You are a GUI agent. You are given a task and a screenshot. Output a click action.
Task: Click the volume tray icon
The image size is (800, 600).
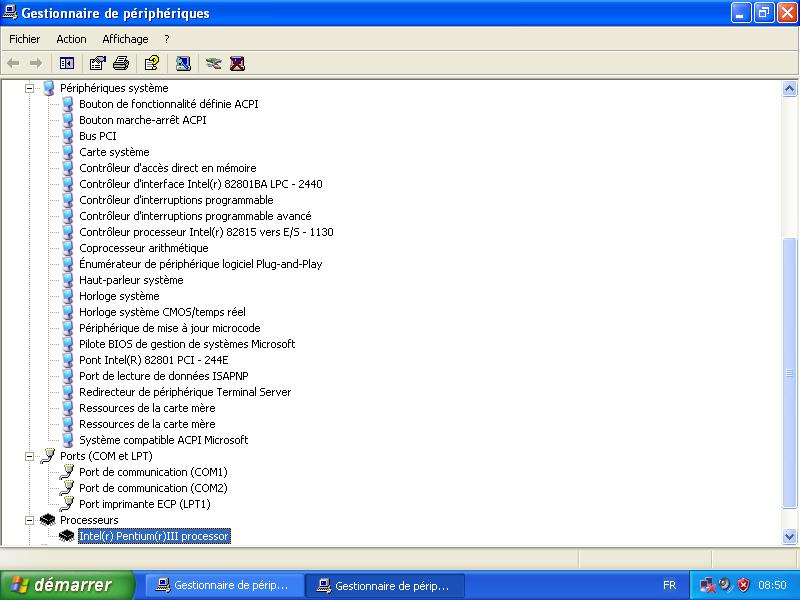click(725, 585)
